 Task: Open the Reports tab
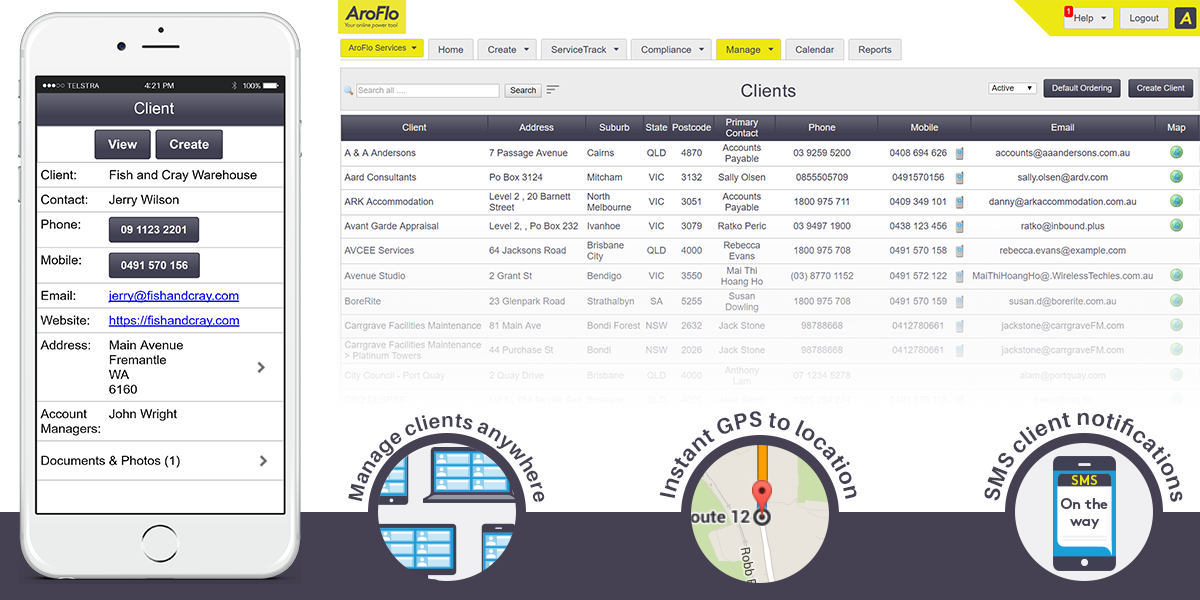(875, 49)
